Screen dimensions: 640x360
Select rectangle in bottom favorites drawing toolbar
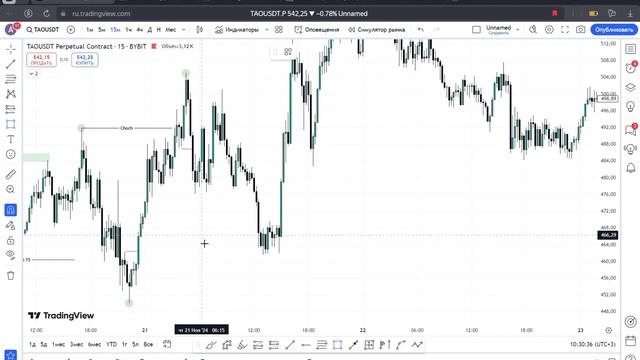point(337,345)
